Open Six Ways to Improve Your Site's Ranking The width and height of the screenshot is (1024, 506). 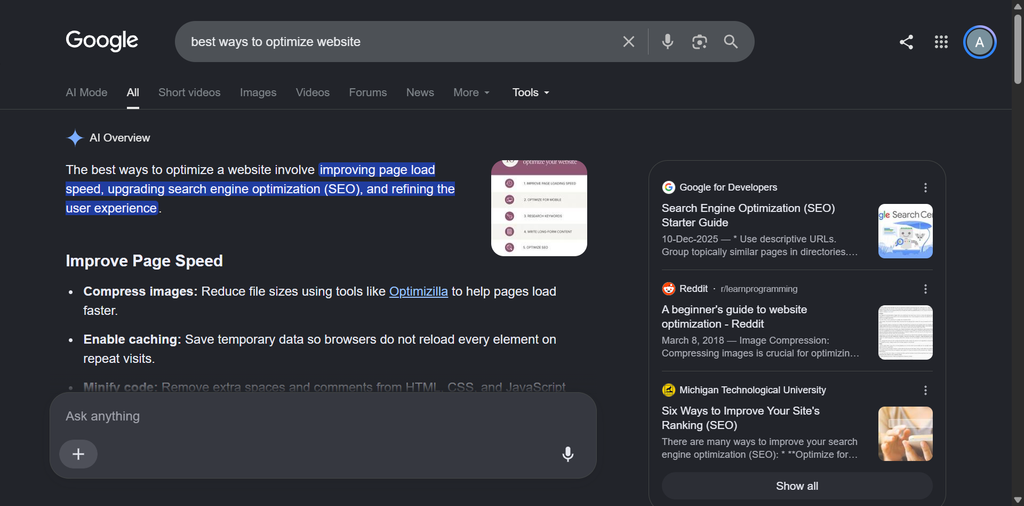(741, 418)
